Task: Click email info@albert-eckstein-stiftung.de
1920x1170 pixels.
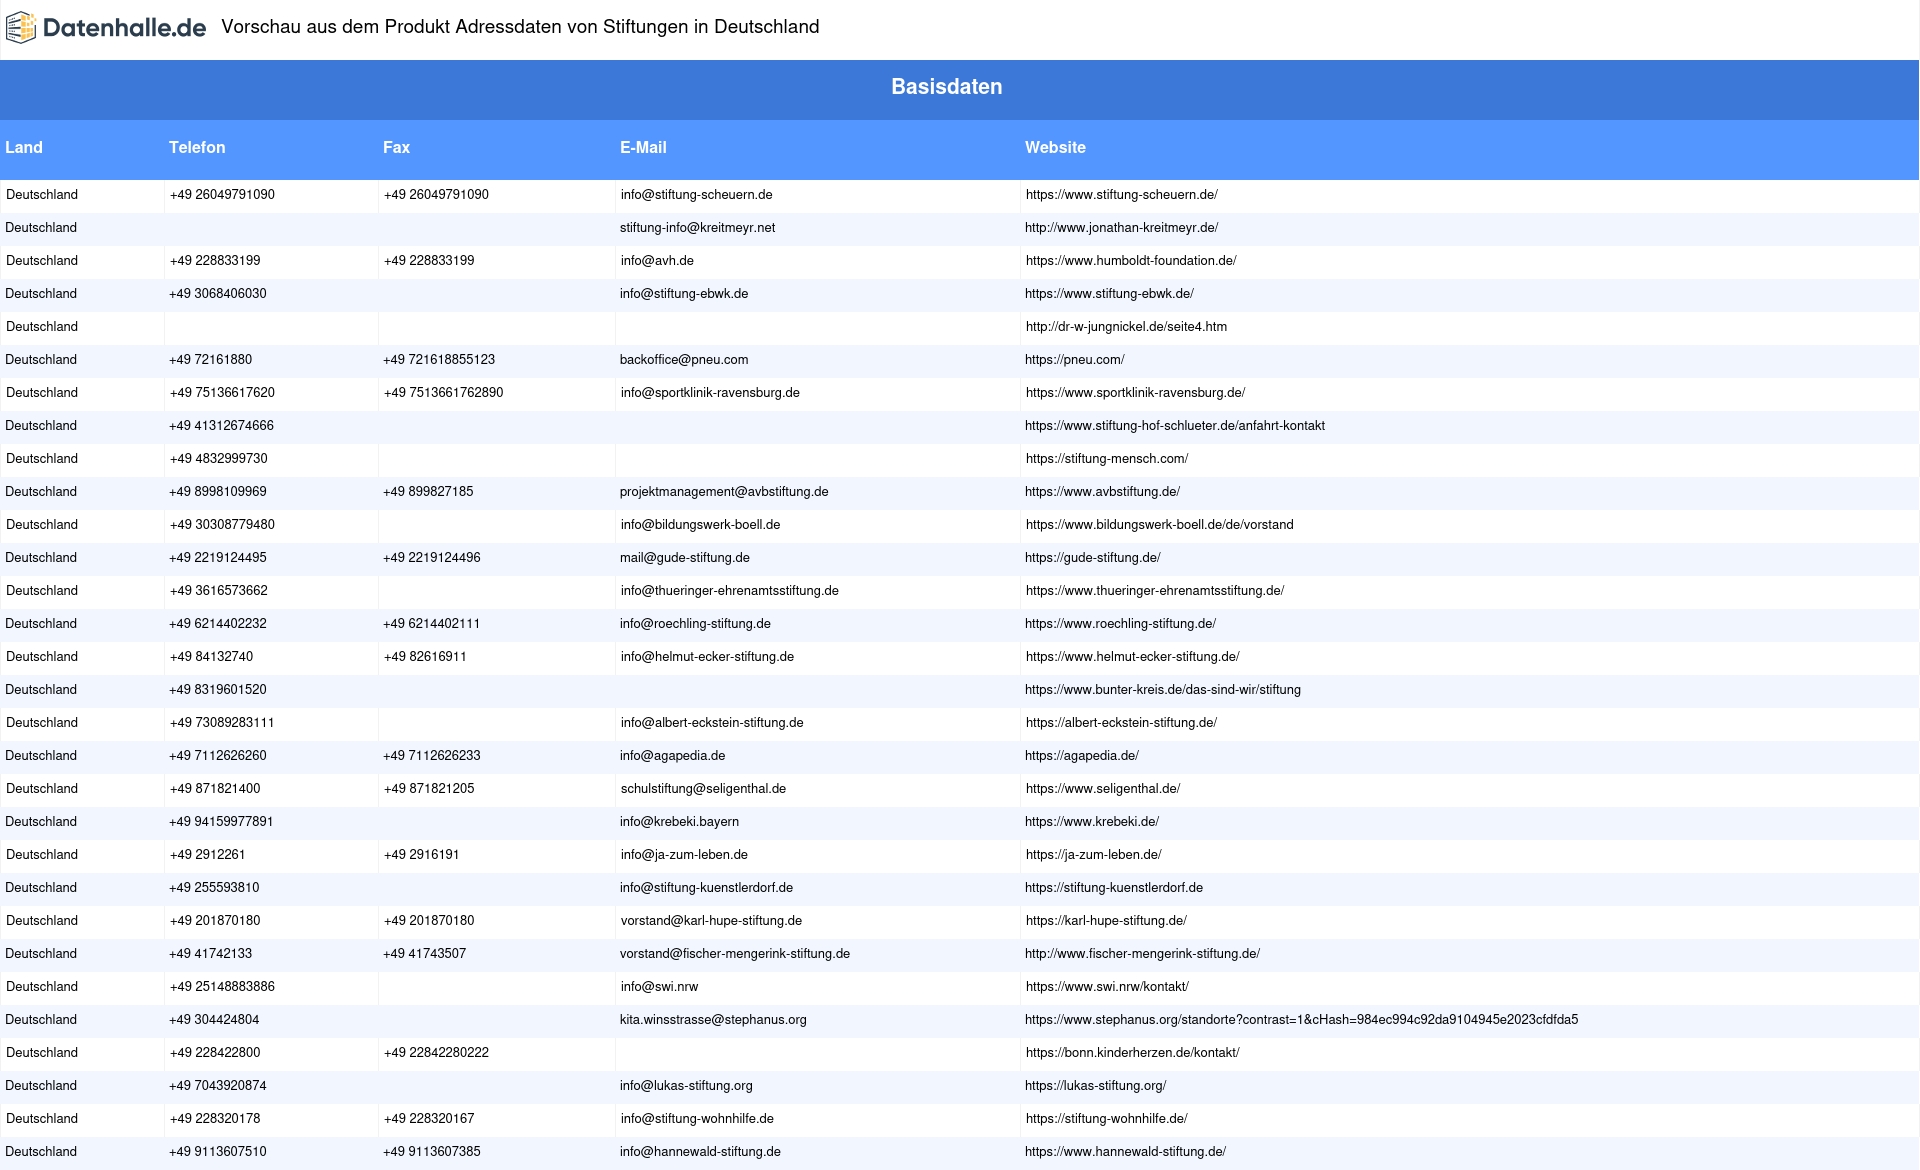Action: click(711, 723)
